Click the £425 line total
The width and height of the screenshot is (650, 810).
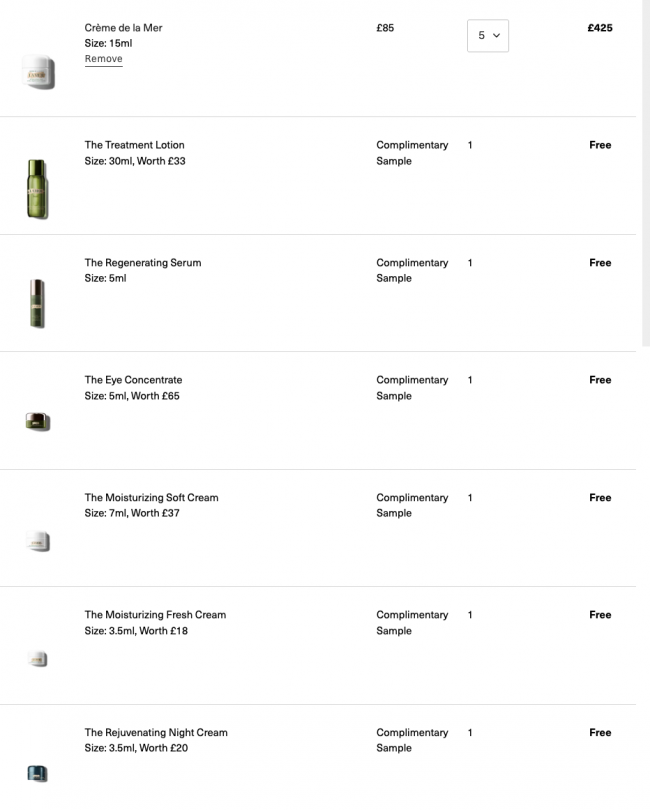(x=600, y=28)
